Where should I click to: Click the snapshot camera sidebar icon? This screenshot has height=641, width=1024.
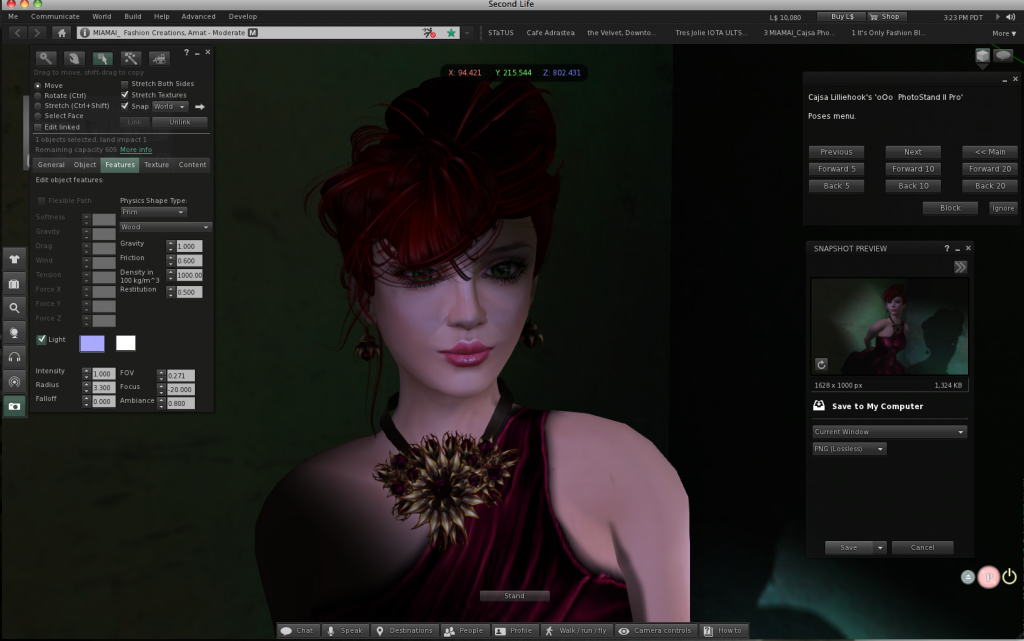click(x=14, y=406)
